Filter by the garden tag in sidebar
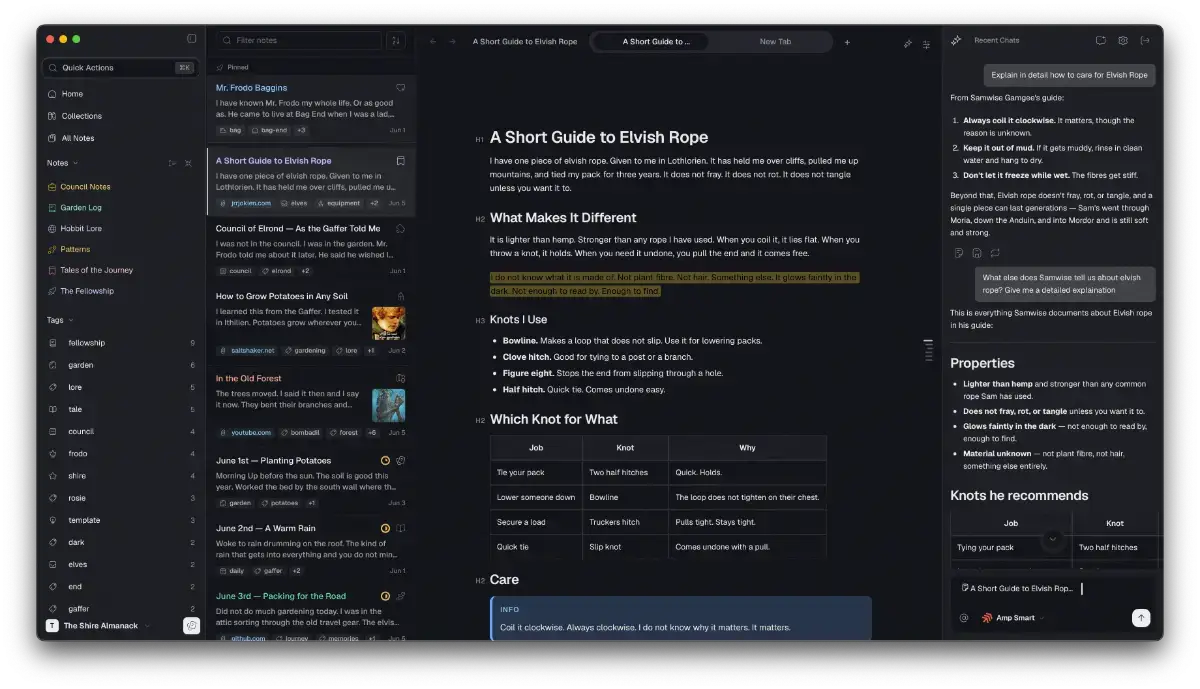Image resolution: width=1200 pixels, height=689 pixels. click(122, 365)
